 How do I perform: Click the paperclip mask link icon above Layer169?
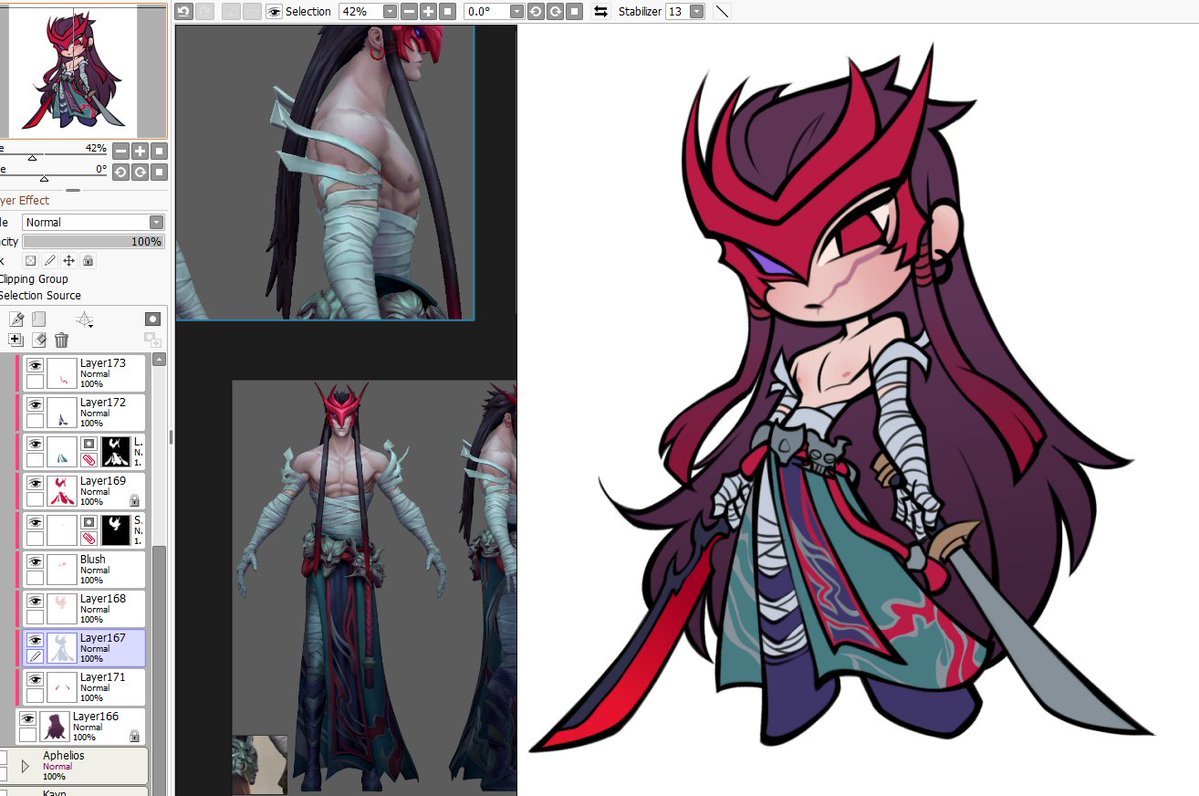89,460
